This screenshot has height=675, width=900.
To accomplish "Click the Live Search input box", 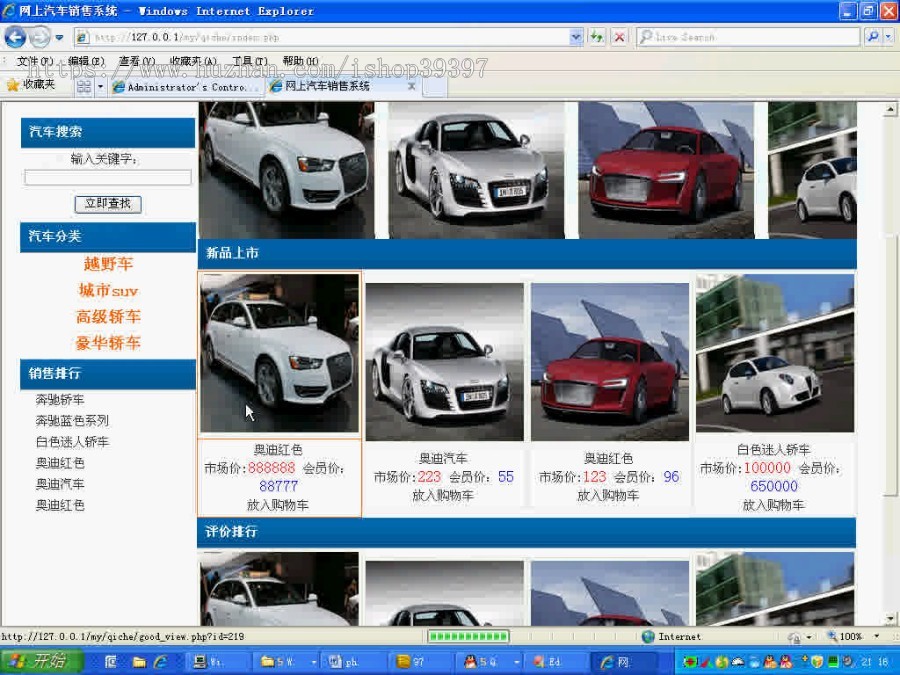I will pyautogui.click(x=748, y=37).
